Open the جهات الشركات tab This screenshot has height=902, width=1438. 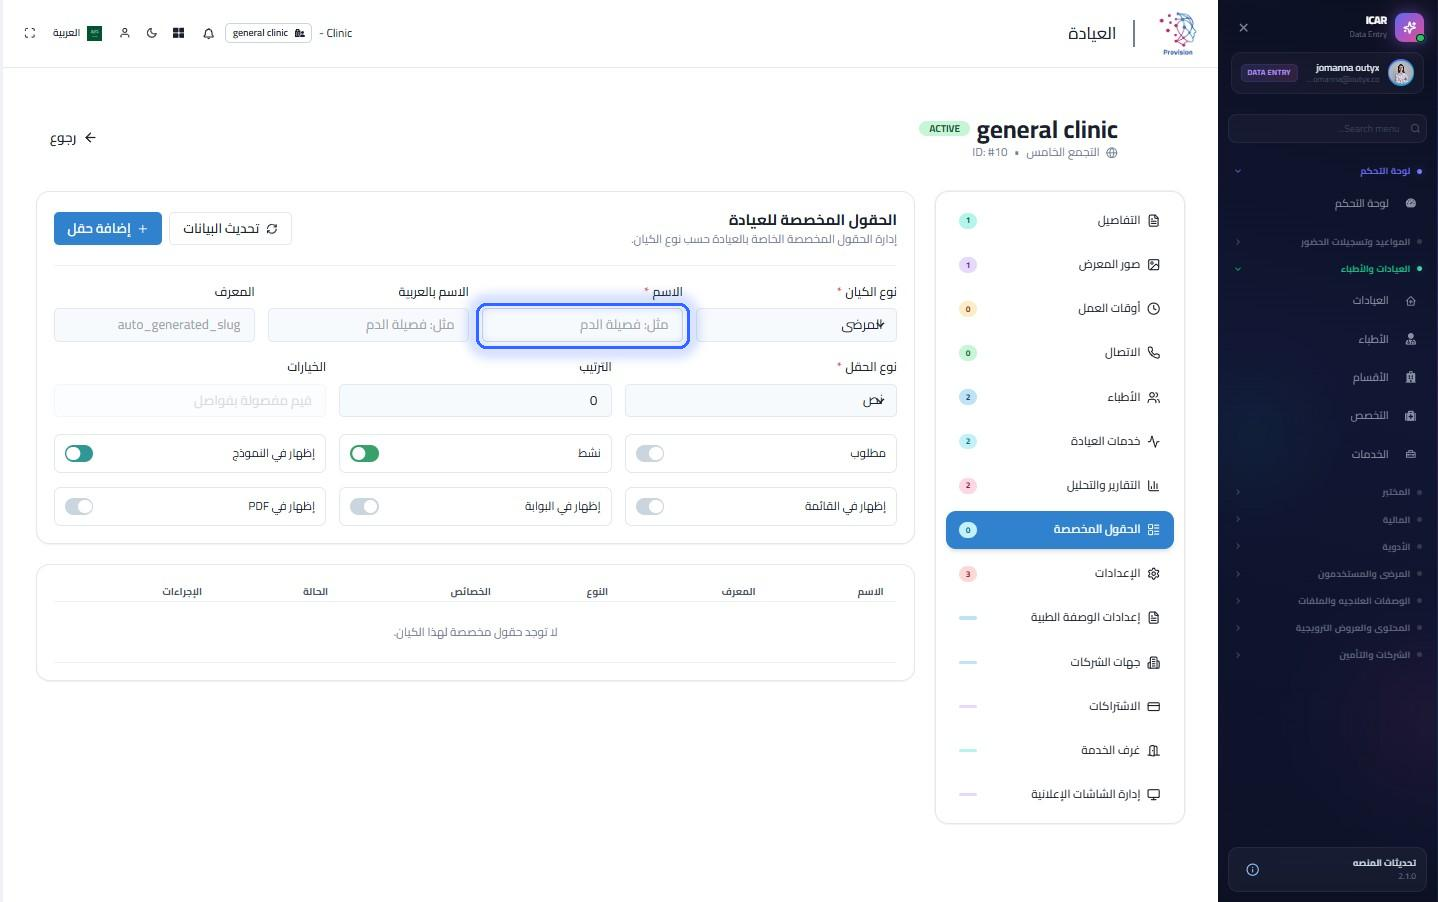(1060, 662)
